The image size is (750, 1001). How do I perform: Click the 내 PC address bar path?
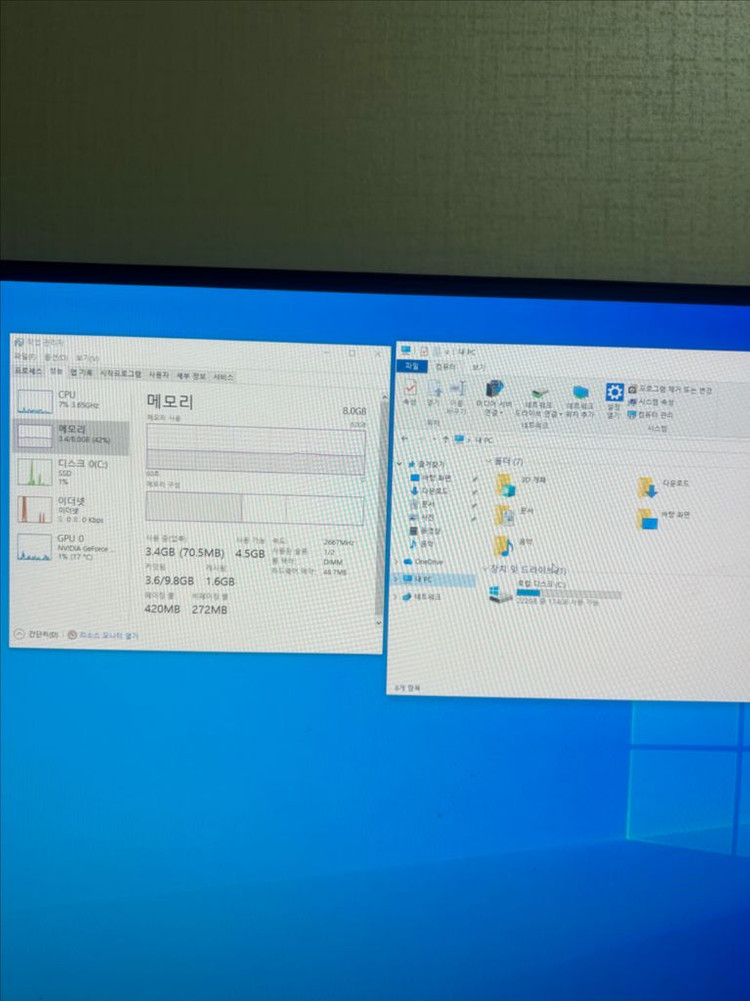pyautogui.click(x=484, y=440)
